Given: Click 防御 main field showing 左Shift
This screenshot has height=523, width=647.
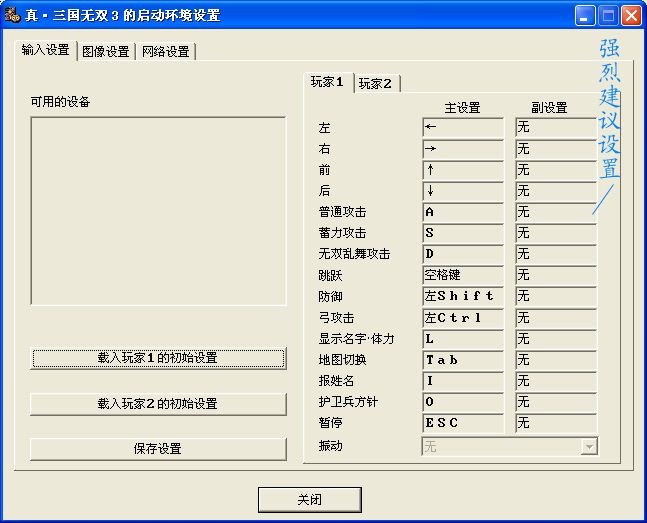Looking at the screenshot, I should [463, 296].
